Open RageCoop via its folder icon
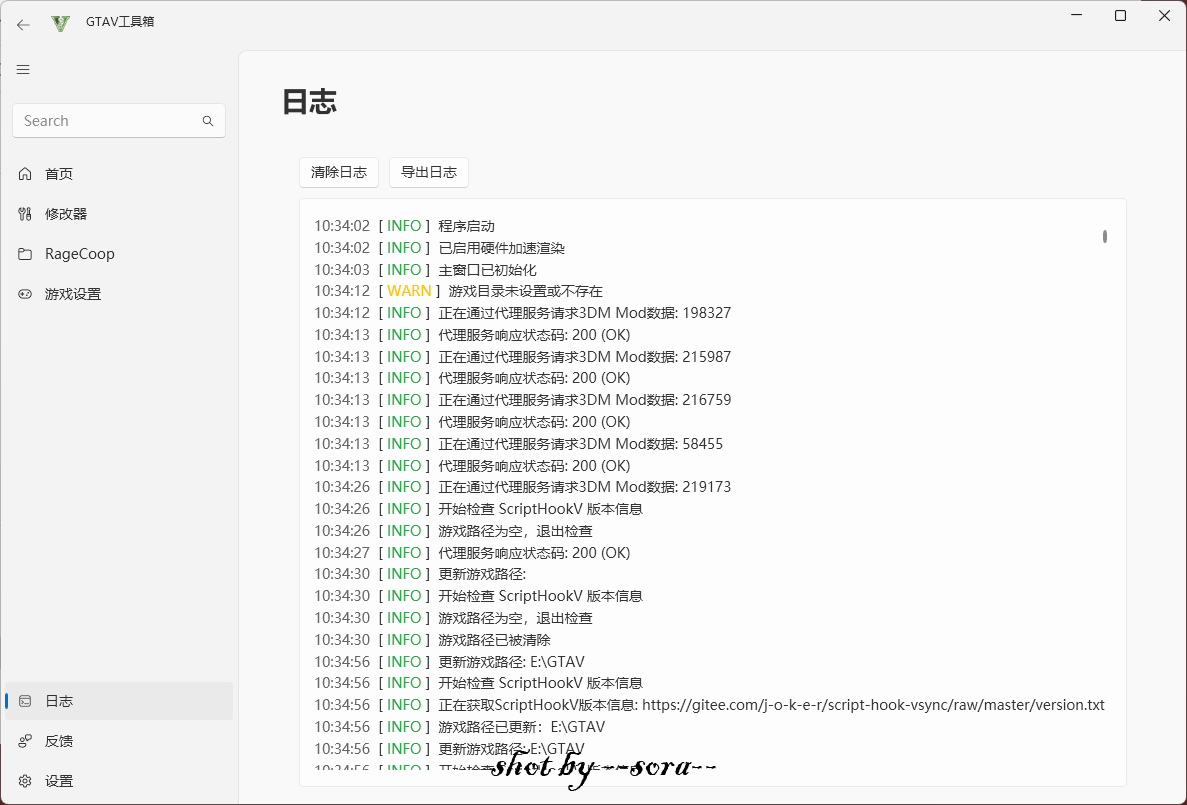1187x805 pixels. tap(25, 254)
